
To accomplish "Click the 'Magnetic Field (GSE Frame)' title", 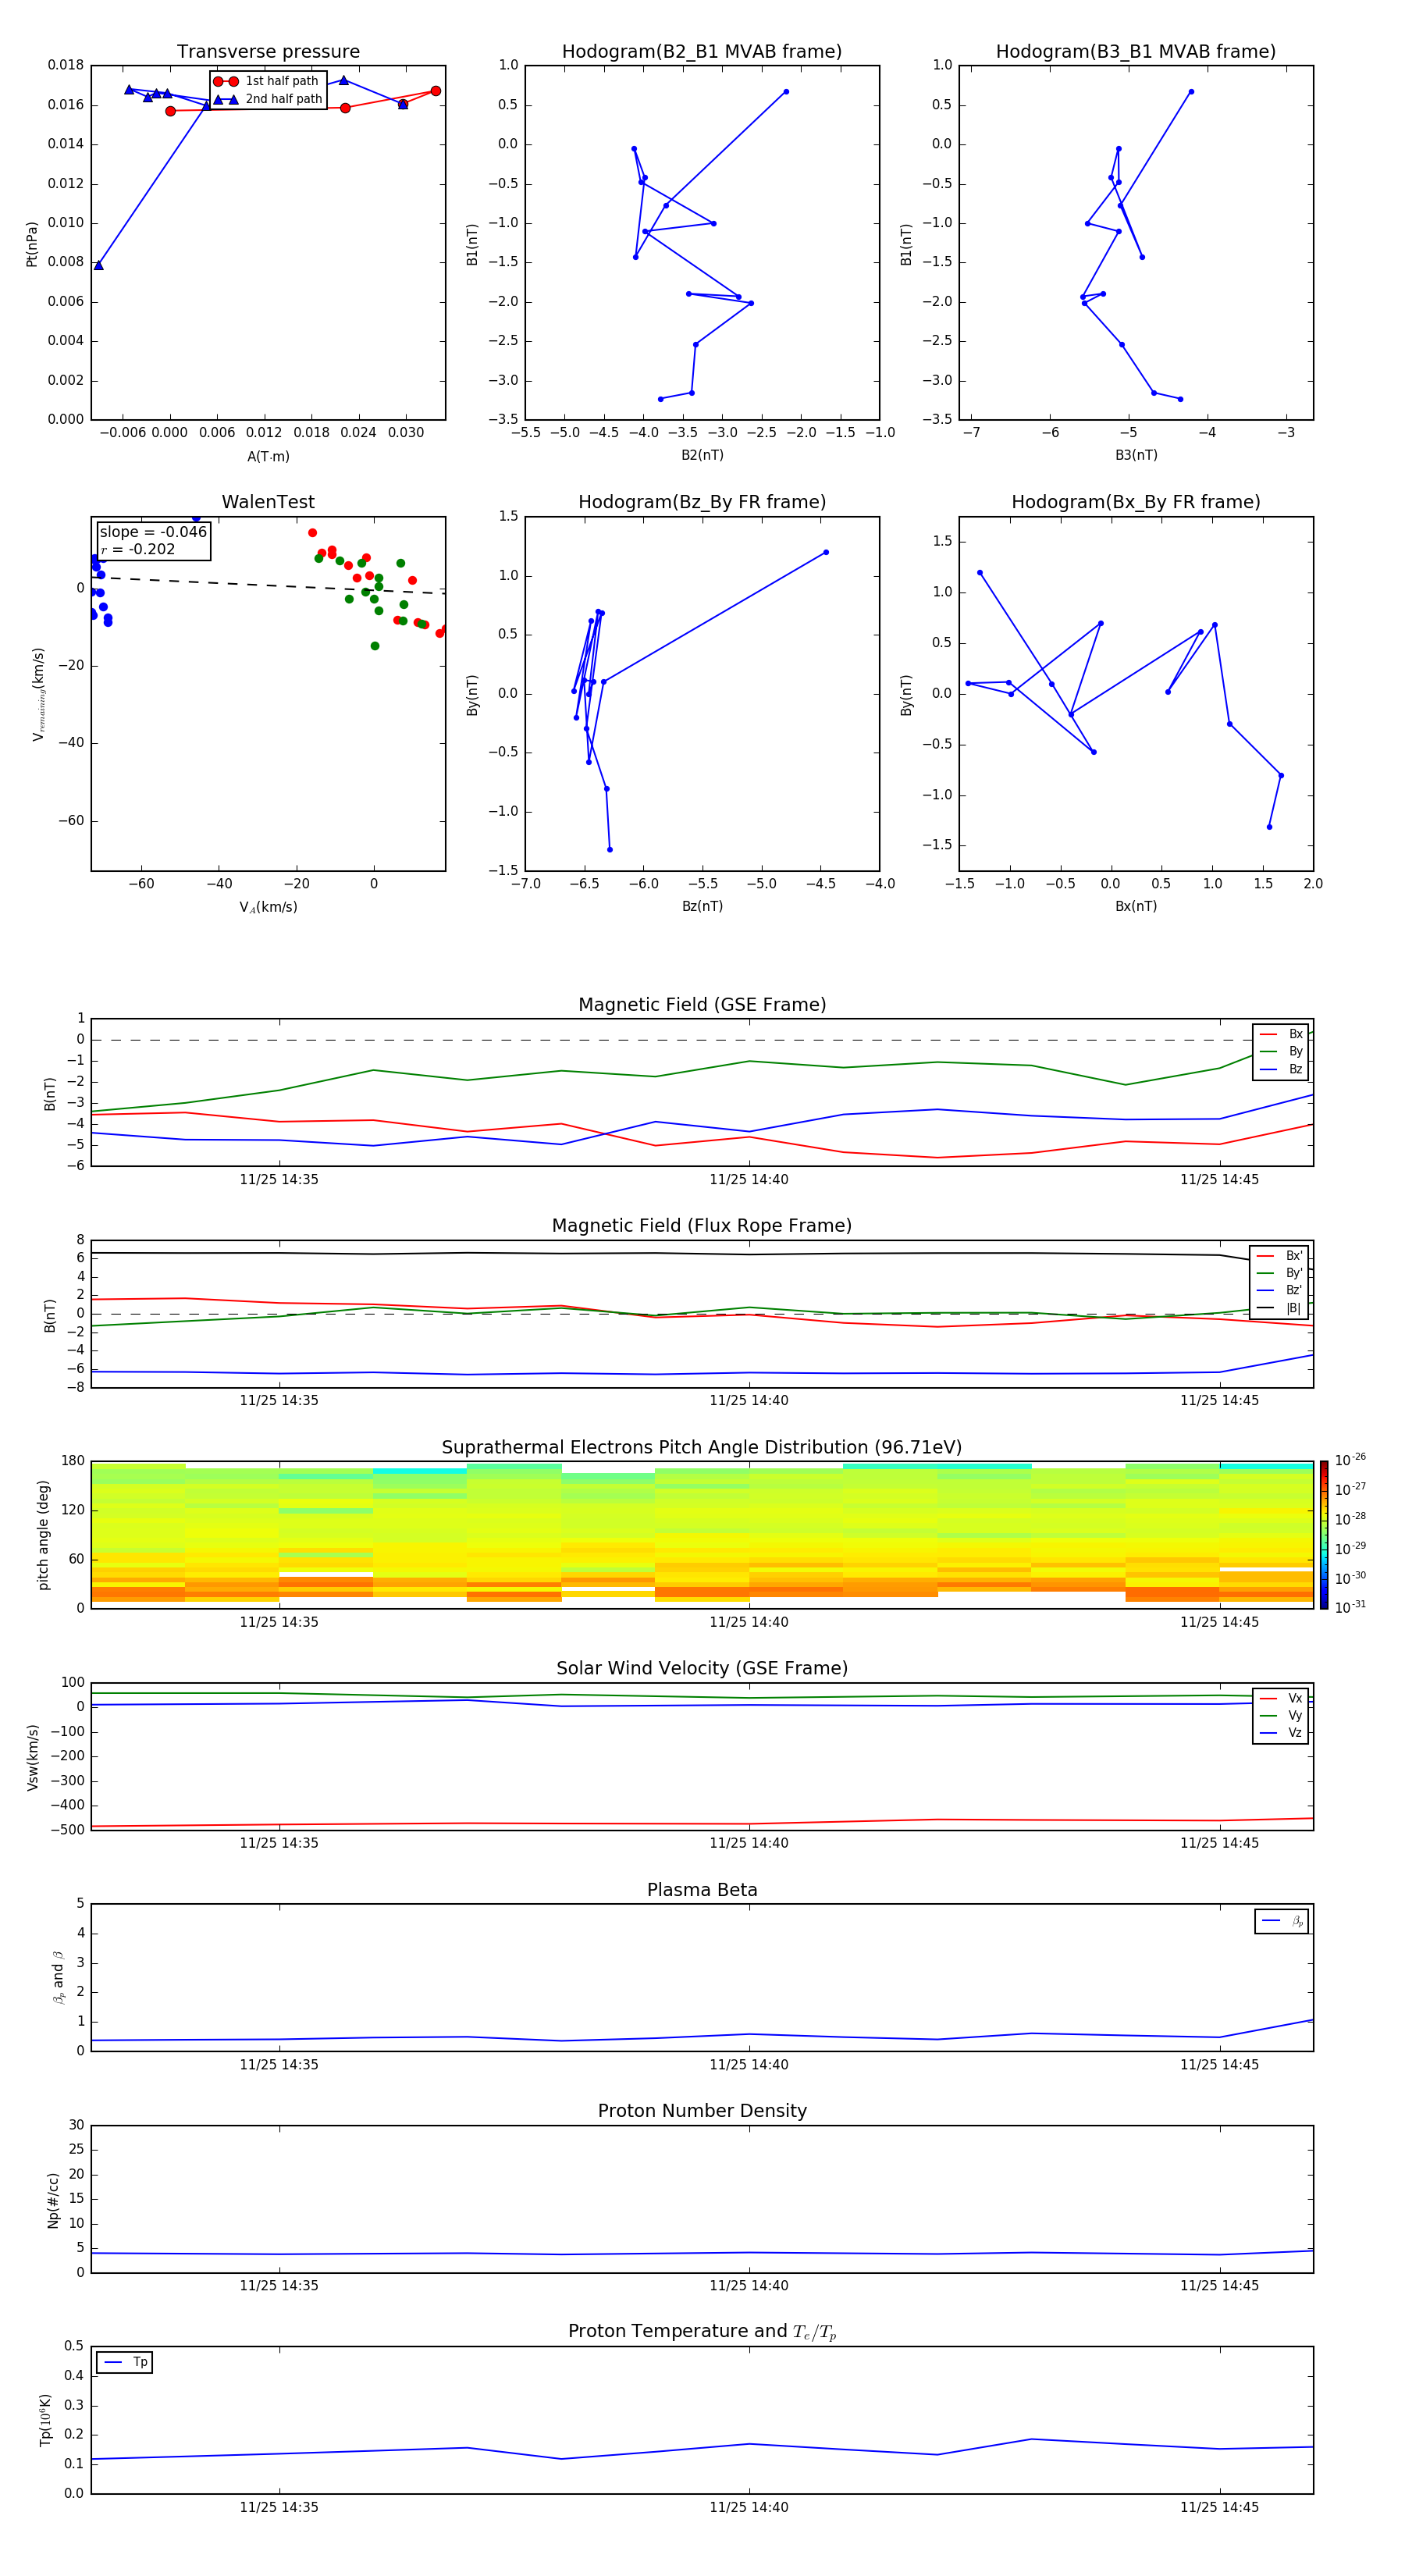I will pyautogui.click(x=702, y=1005).
